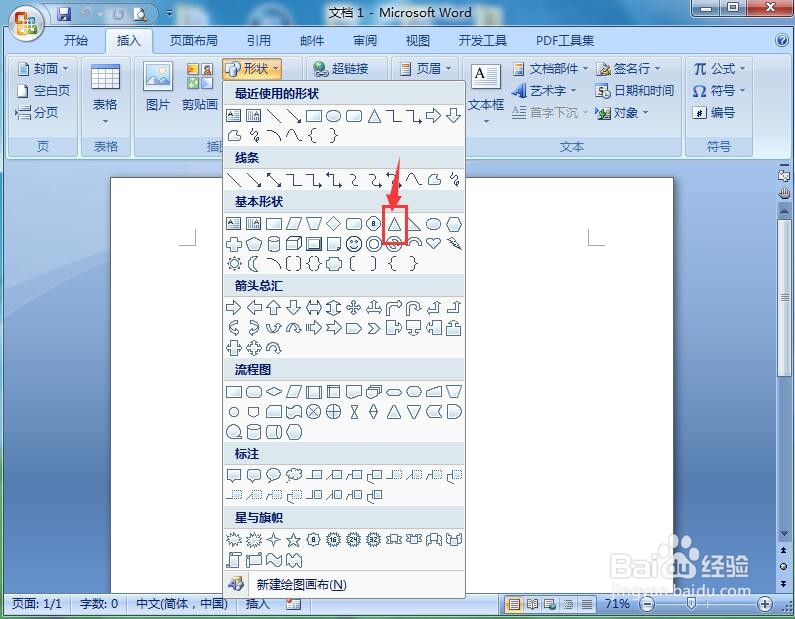Pick the lightning bolt shape

[x=454, y=244]
